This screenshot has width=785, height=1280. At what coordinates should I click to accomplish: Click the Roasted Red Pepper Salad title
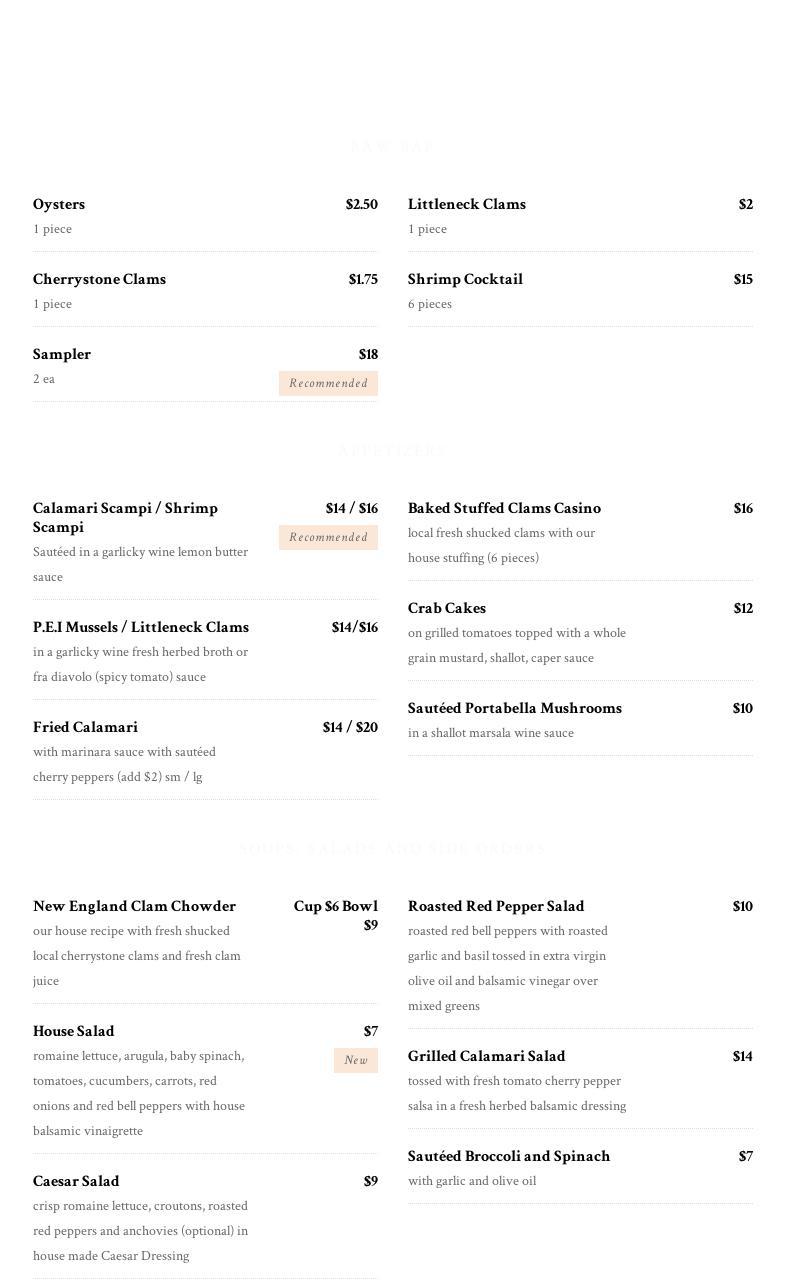(x=495, y=906)
